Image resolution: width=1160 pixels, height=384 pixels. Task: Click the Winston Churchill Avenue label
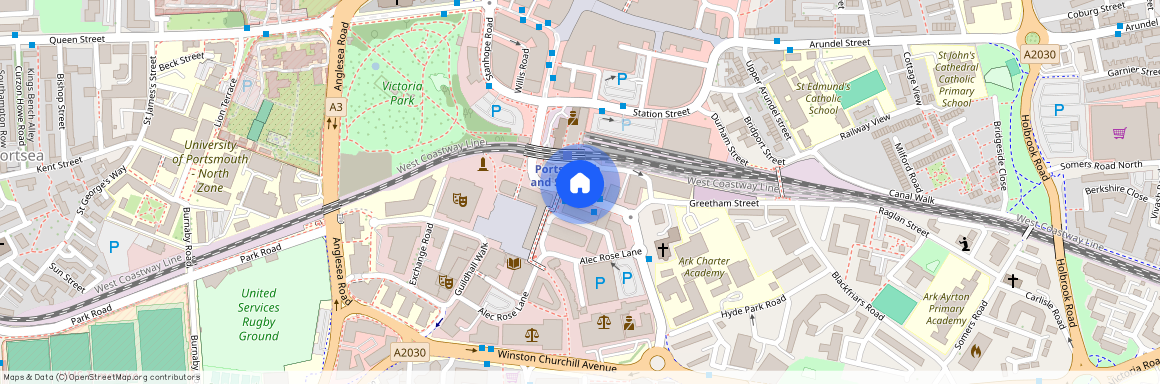pyautogui.click(x=556, y=360)
